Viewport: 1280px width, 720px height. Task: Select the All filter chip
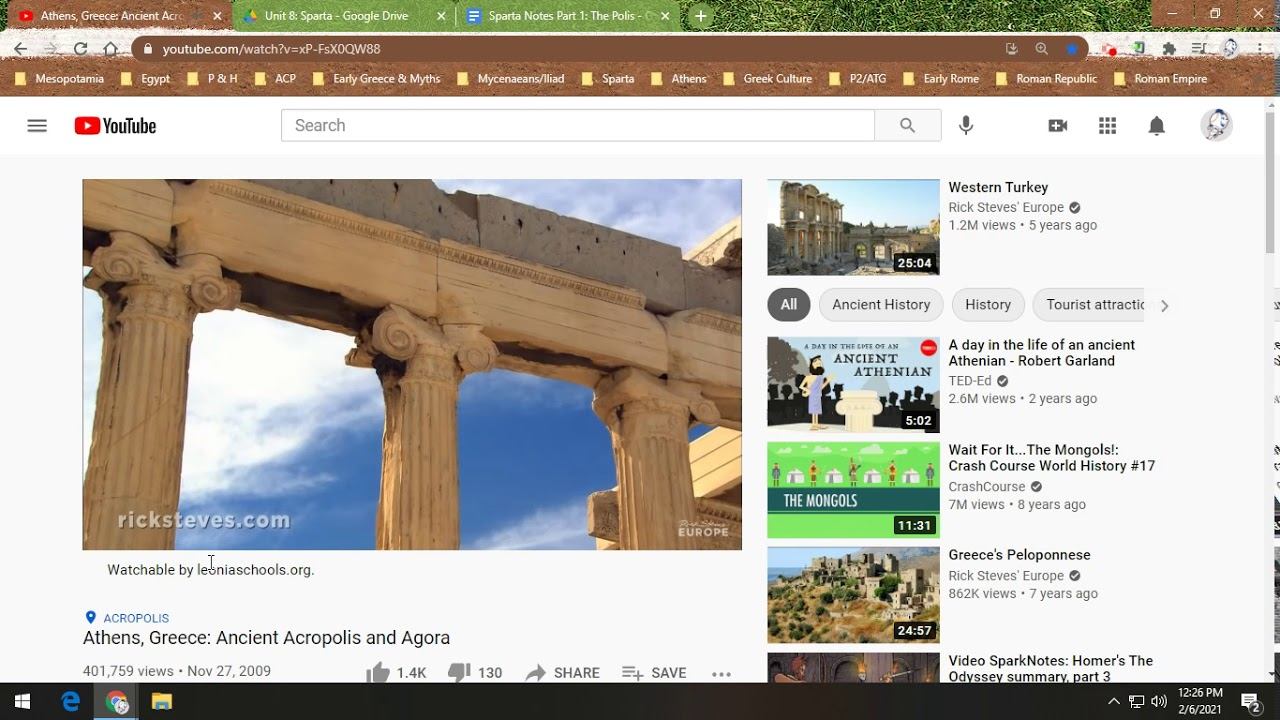pos(789,305)
